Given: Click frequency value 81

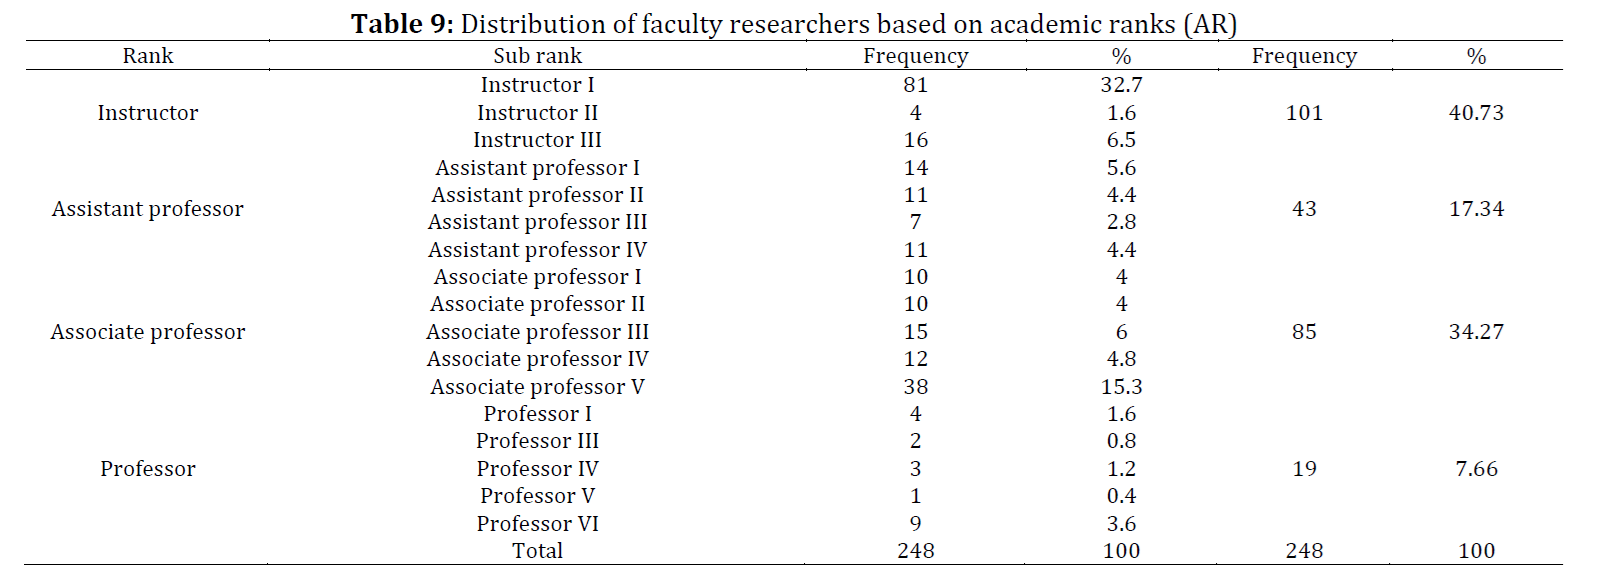Looking at the screenshot, I should tap(915, 85).
